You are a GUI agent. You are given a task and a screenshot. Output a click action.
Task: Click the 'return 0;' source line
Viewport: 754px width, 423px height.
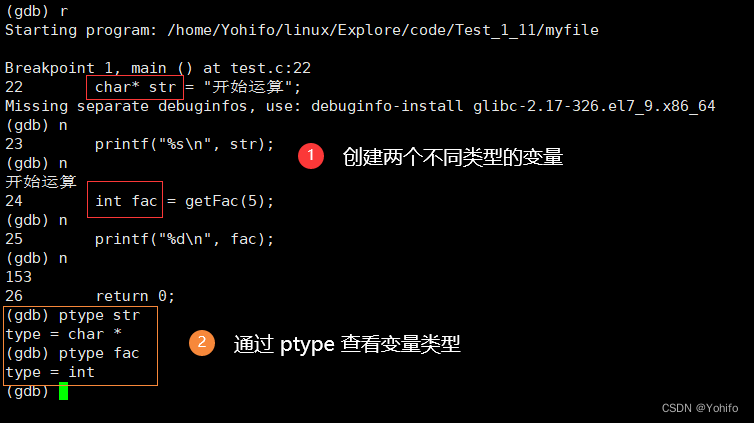click(135, 296)
